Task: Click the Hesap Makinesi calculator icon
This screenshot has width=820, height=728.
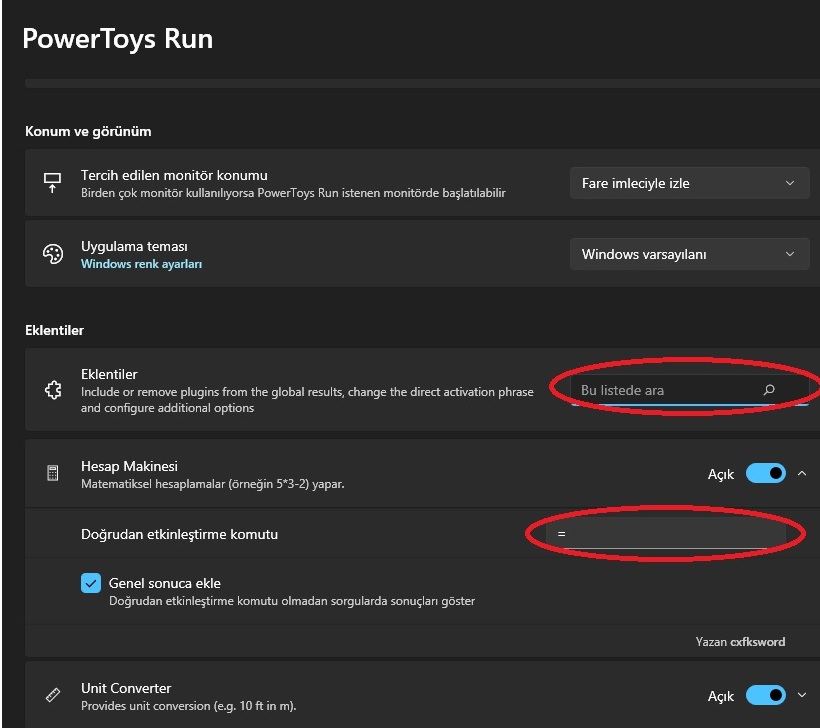Action: point(53,473)
